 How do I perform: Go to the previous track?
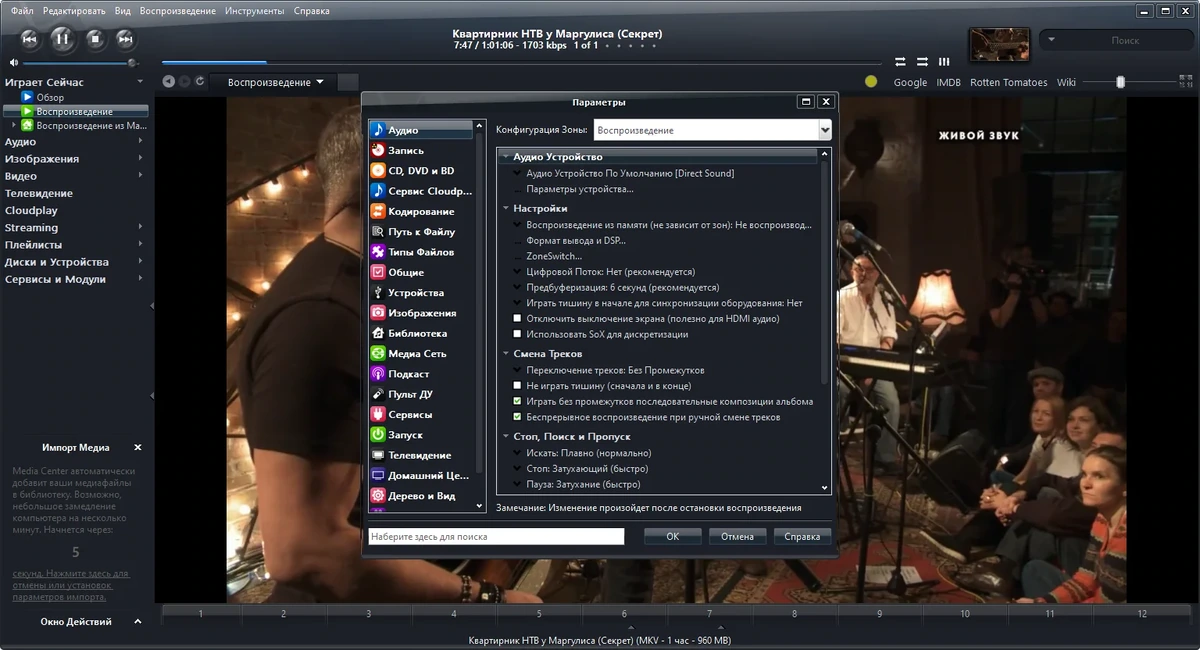(x=30, y=39)
